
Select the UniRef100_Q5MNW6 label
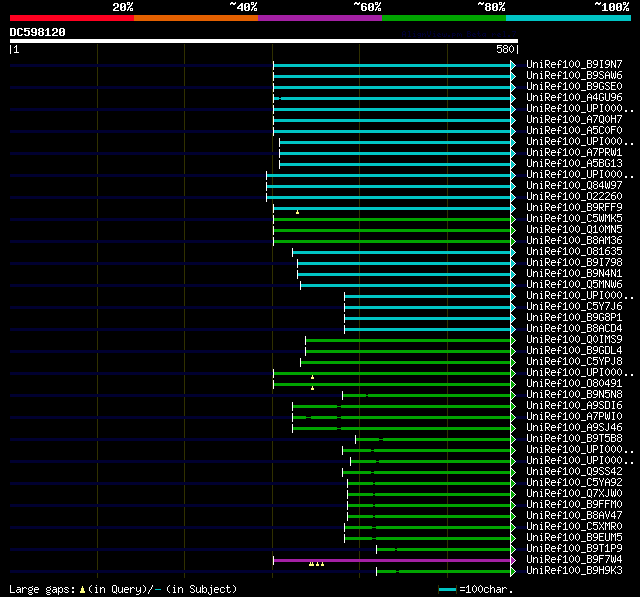pyautogui.click(x=574, y=285)
